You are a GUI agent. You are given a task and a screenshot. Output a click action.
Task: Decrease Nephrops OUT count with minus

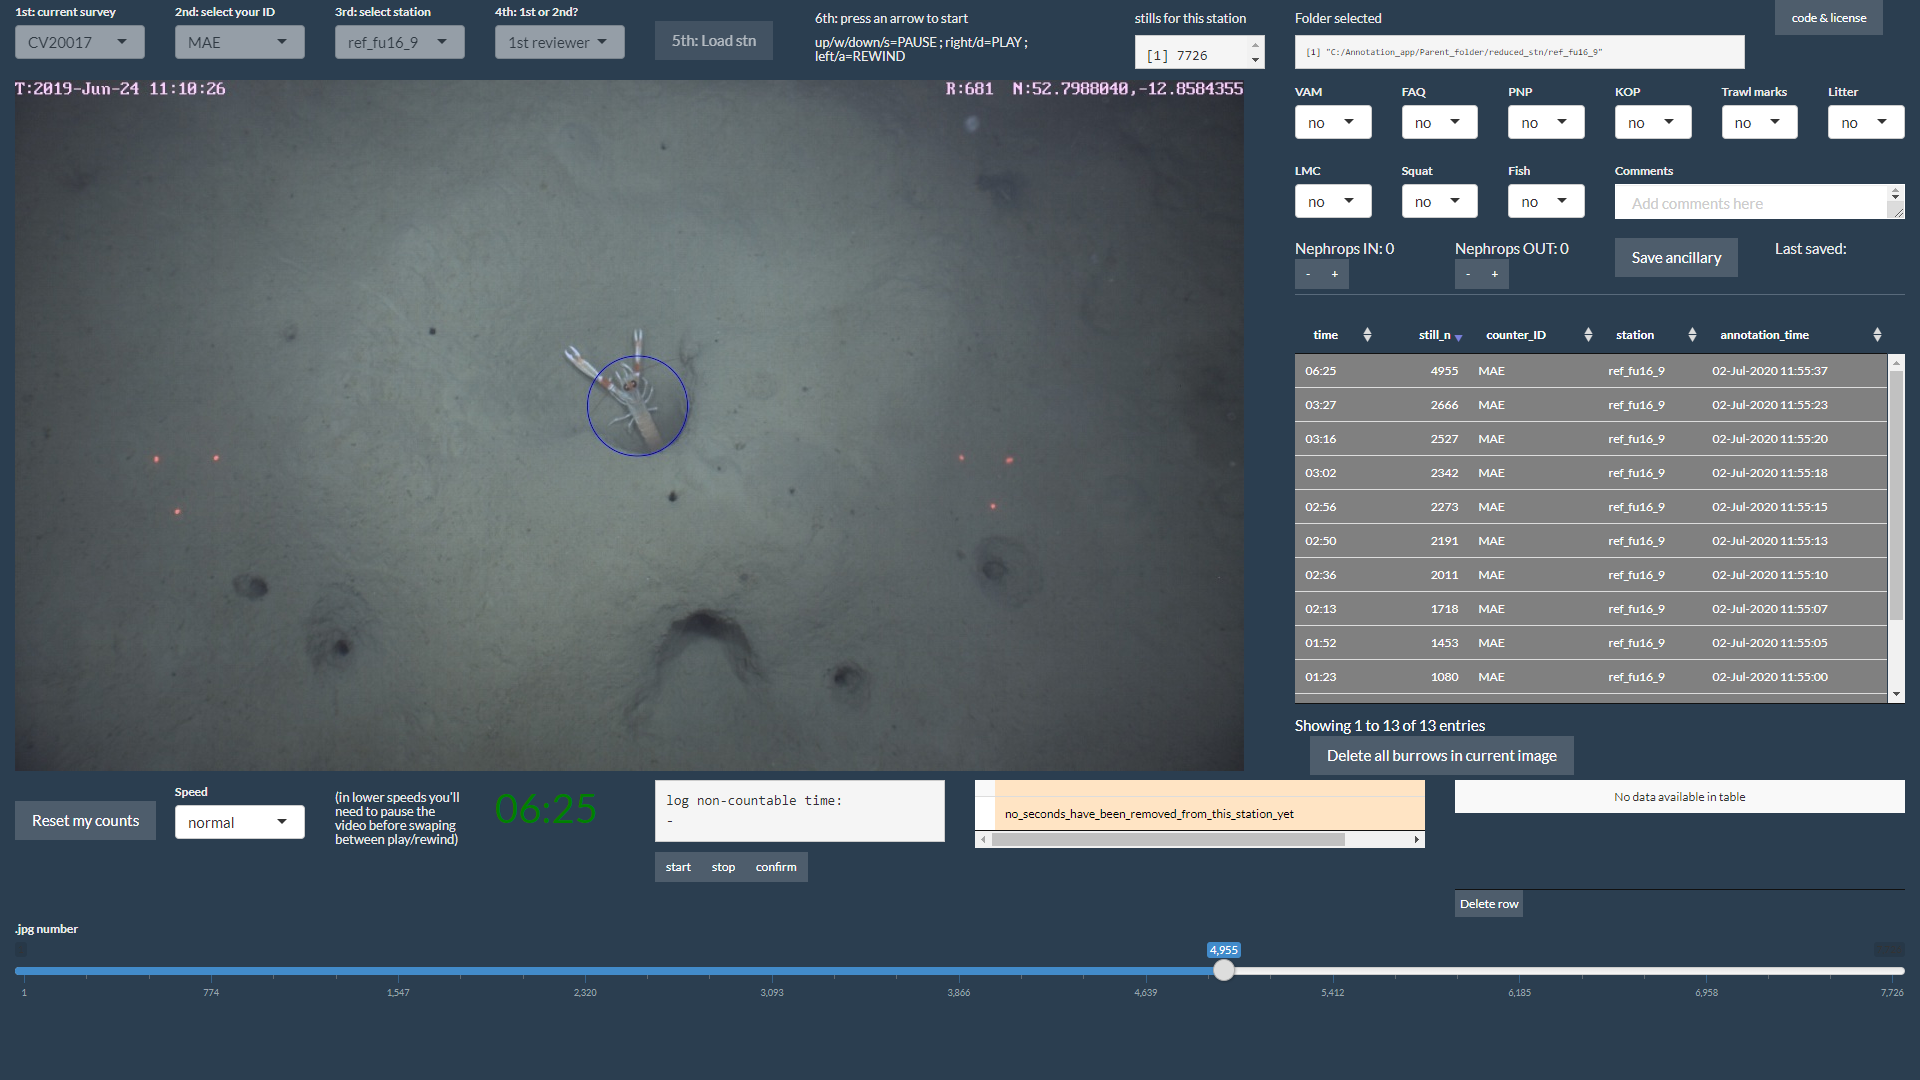(x=1468, y=274)
